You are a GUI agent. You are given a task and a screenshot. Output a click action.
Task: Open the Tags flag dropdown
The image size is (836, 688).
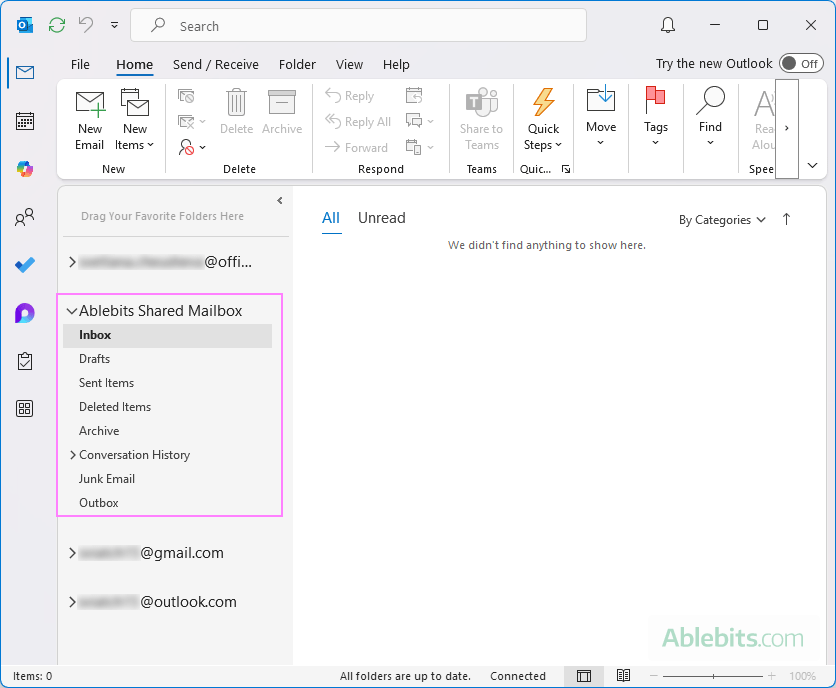click(x=655, y=117)
